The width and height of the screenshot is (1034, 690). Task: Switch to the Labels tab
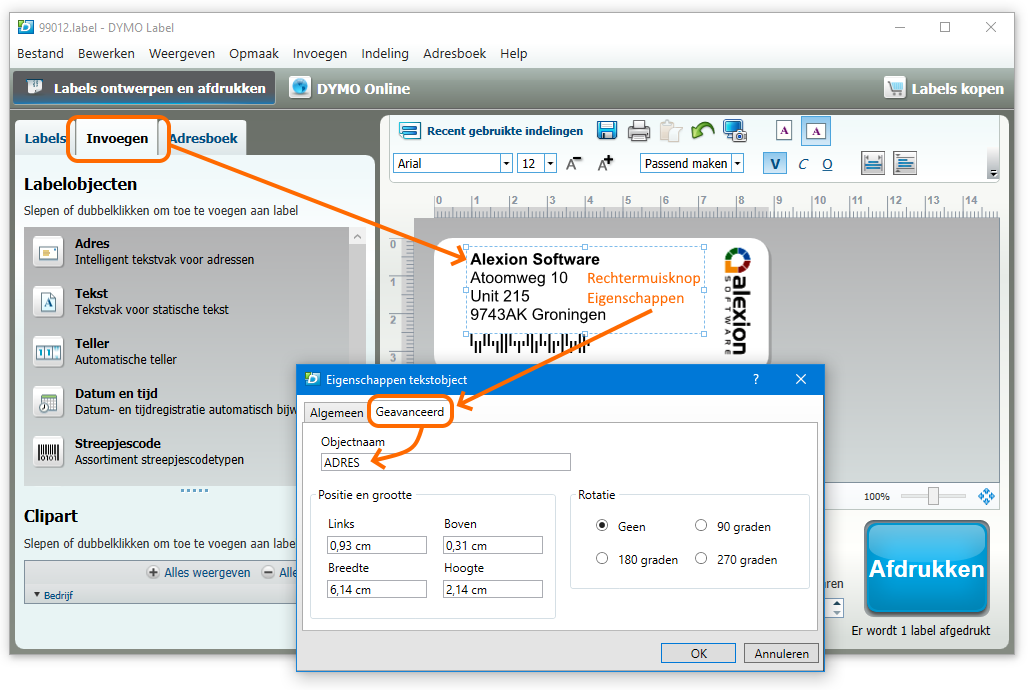(x=45, y=139)
